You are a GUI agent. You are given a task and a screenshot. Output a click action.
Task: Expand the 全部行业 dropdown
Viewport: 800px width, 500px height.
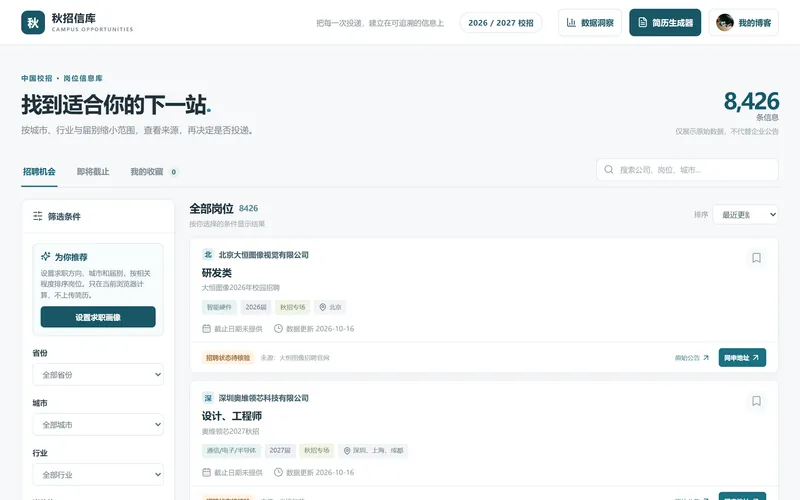click(98, 474)
